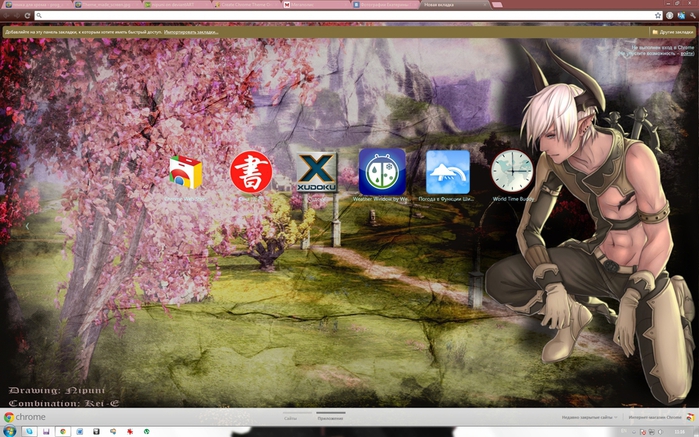This screenshot has height=437, width=699.
Task: Click the round grey extension icon in toolbar
Action: pos(670,16)
